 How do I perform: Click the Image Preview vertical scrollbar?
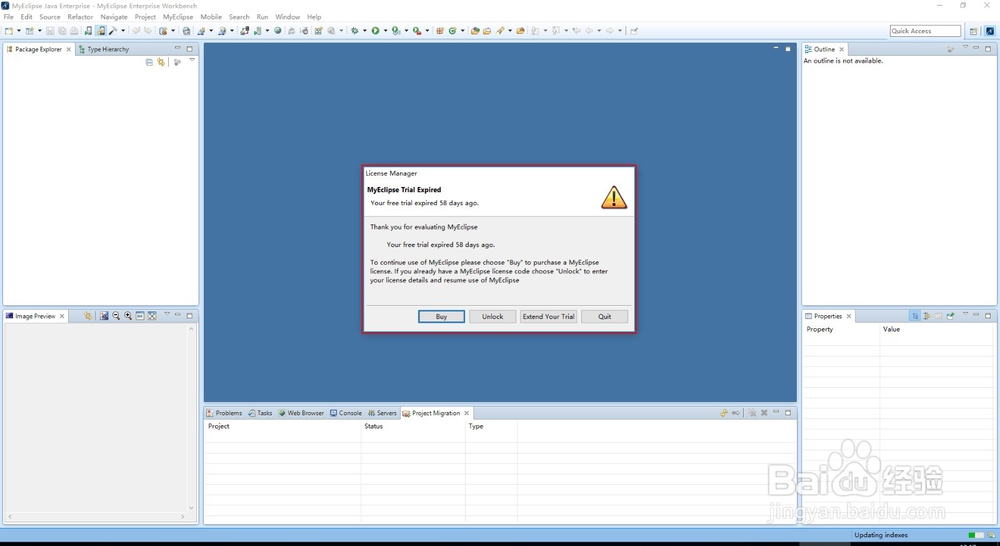tap(191, 418)
